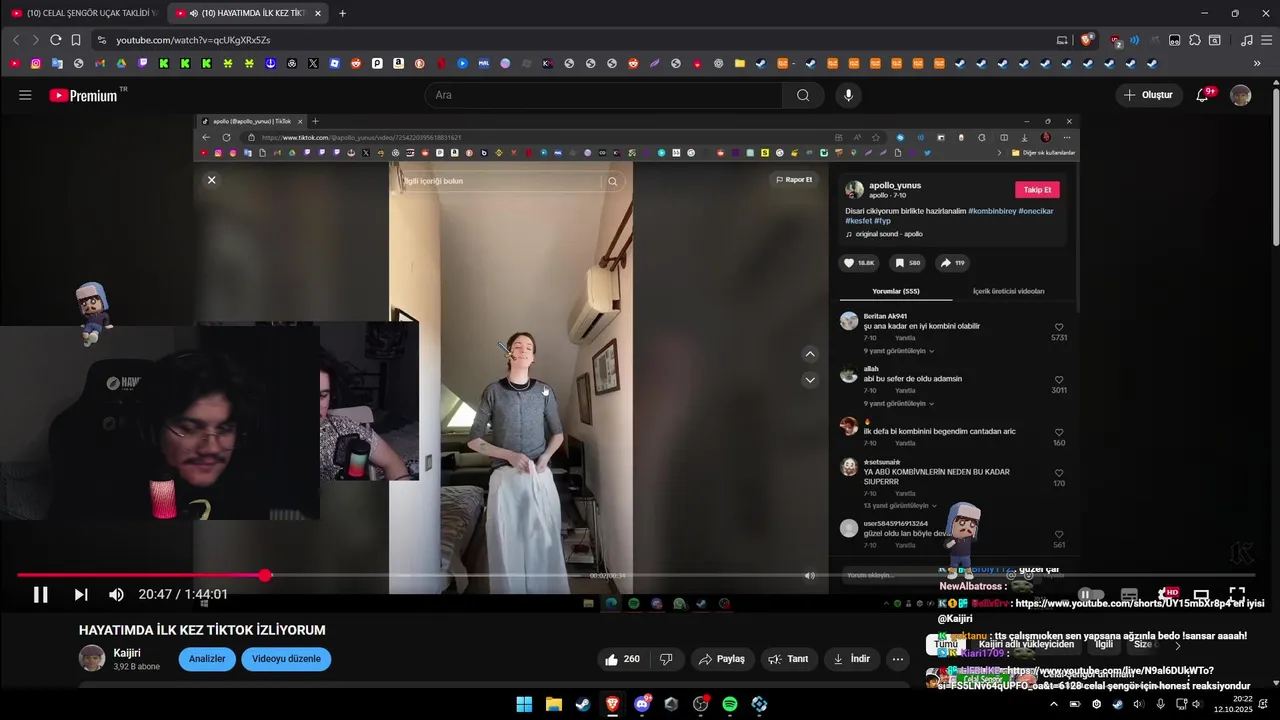Open more actions three-dot menu under video

pos(898,659)
